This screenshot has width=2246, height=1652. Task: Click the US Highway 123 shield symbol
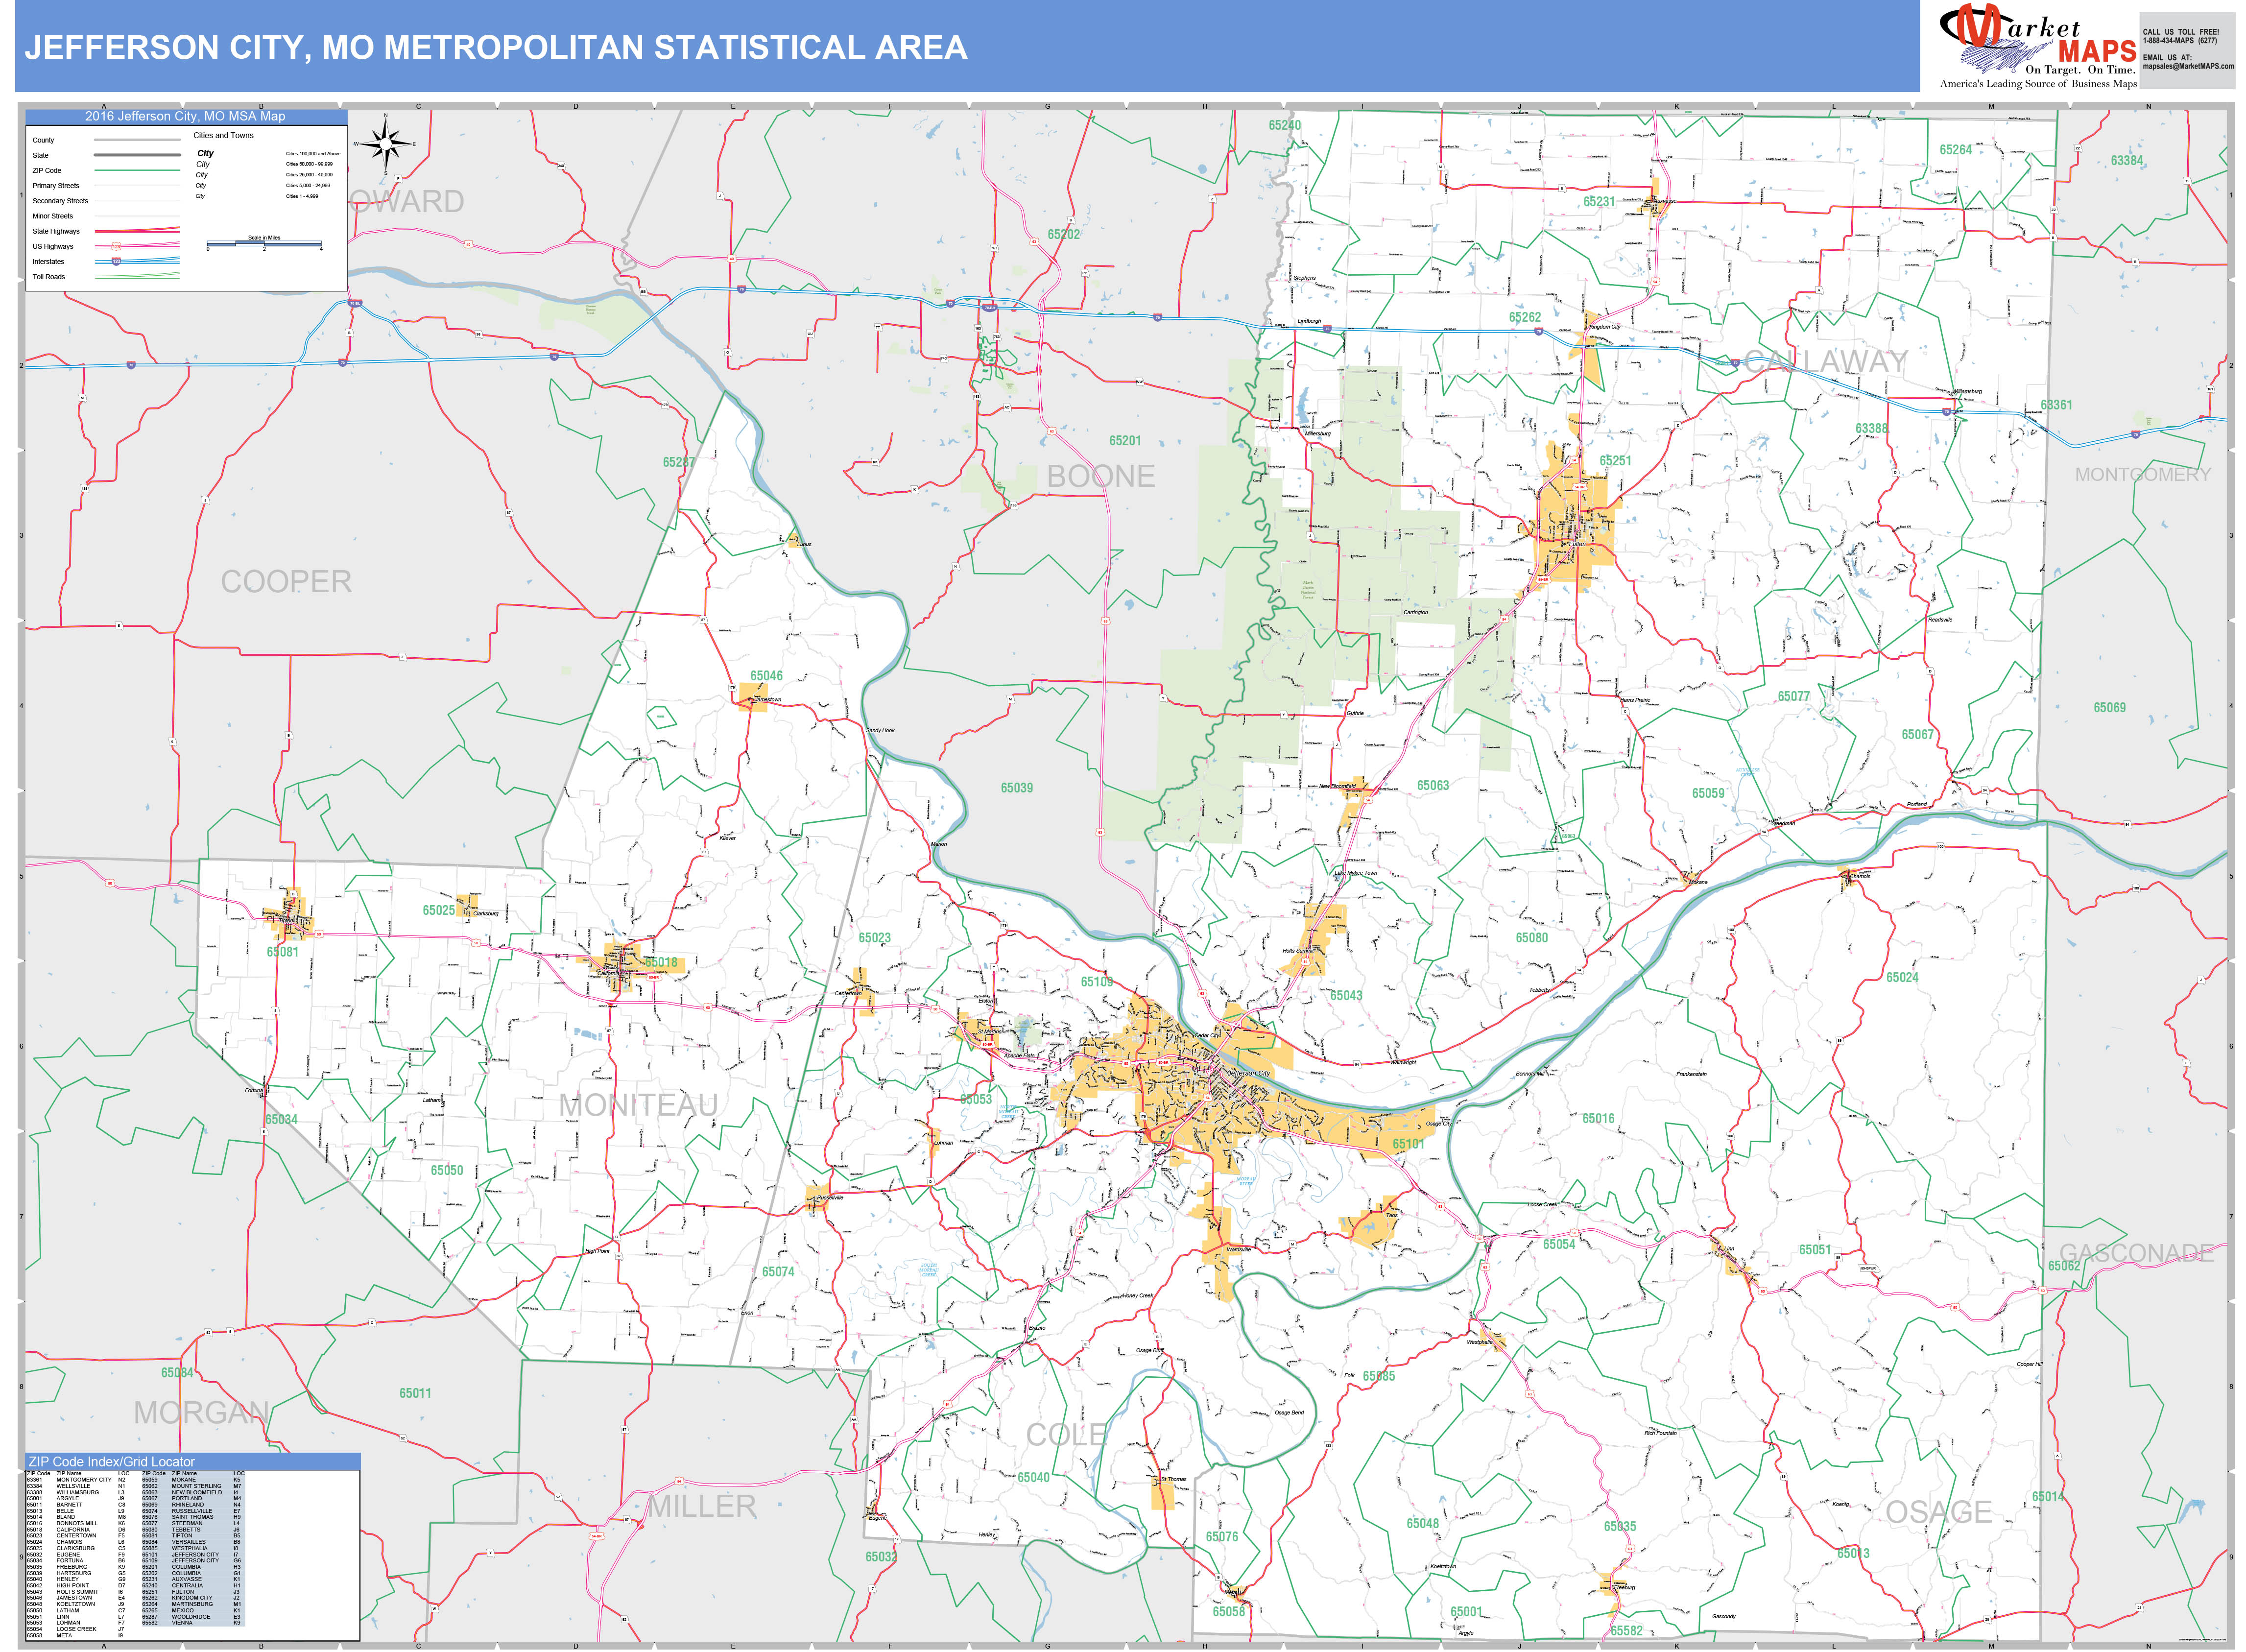pos(116,246)
